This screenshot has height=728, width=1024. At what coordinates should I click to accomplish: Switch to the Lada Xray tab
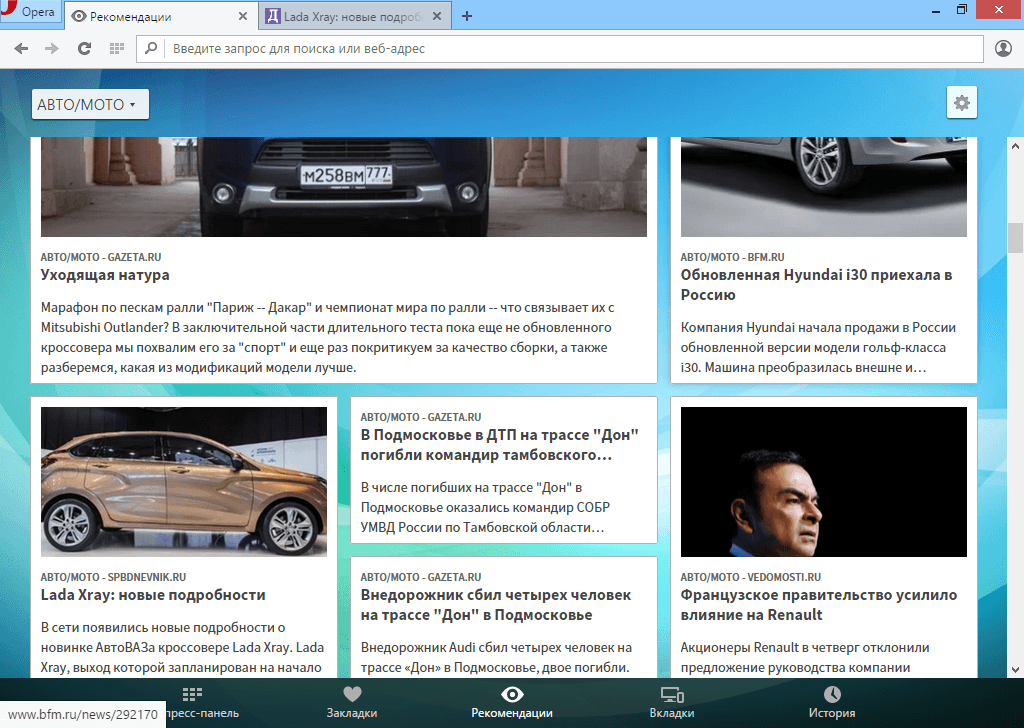(x=355, y=16)
